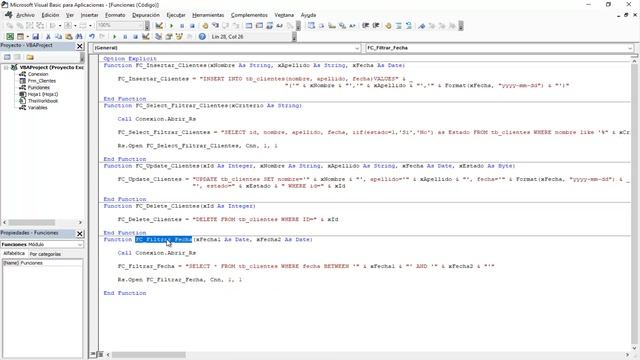Outdent the selected code block
640x360 pixels.
(x=376, y=26)
